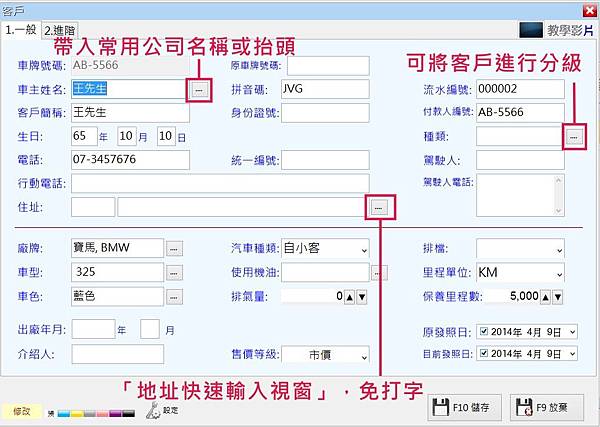Click the F9 放棄 discard button

coord(547,408)
